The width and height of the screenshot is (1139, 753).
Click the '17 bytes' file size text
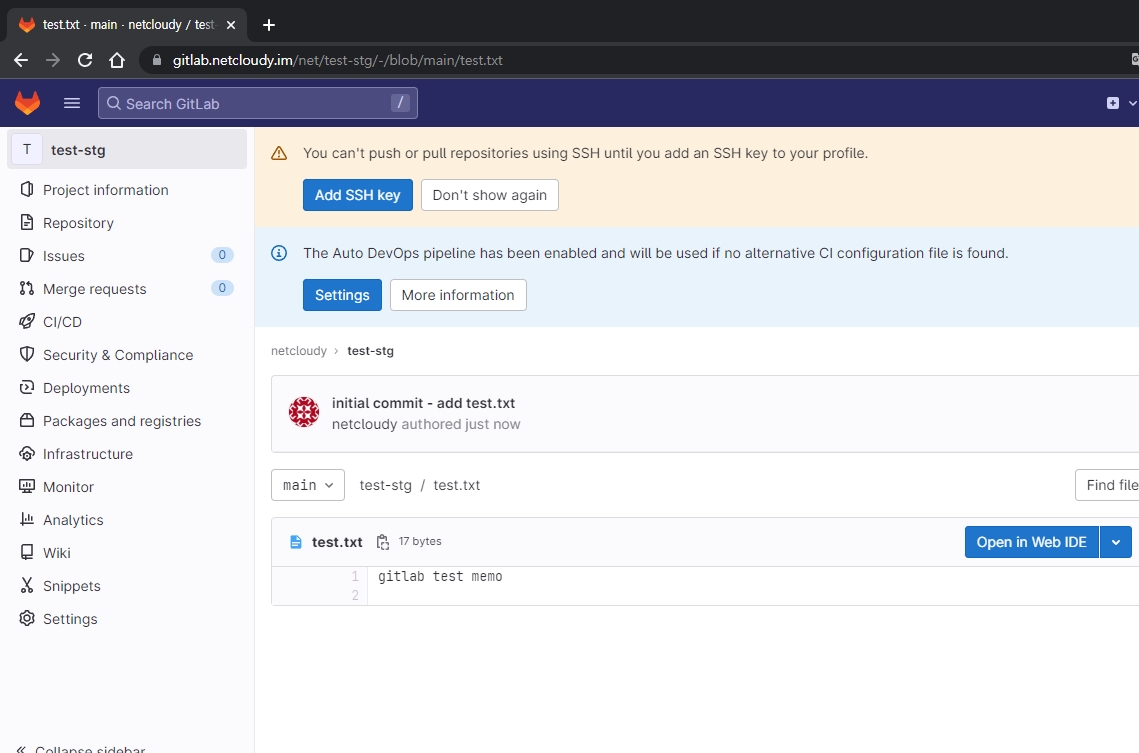tap(420, 542)
